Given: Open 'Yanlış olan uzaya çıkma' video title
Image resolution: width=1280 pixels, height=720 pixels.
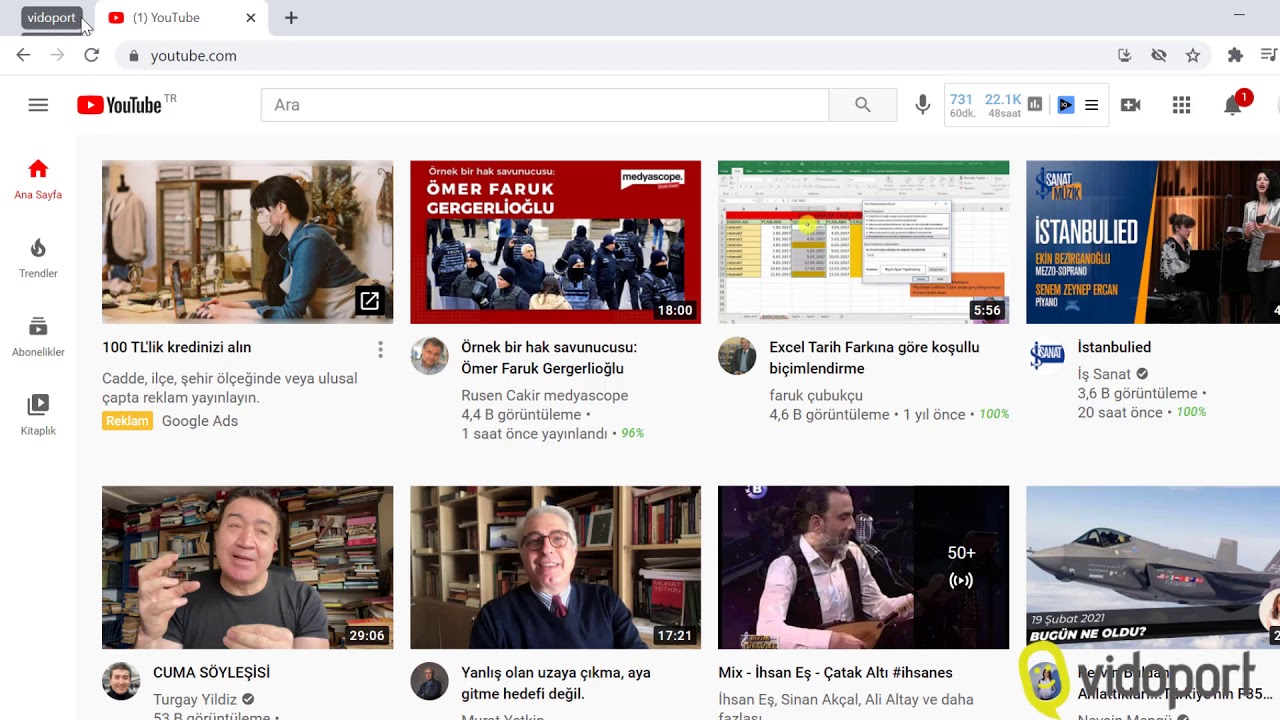Looking at the screenshot, I should point(556,683).
